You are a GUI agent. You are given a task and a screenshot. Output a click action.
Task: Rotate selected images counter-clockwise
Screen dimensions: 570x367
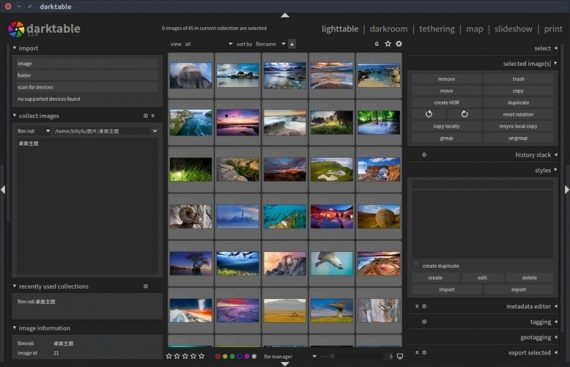429,114
